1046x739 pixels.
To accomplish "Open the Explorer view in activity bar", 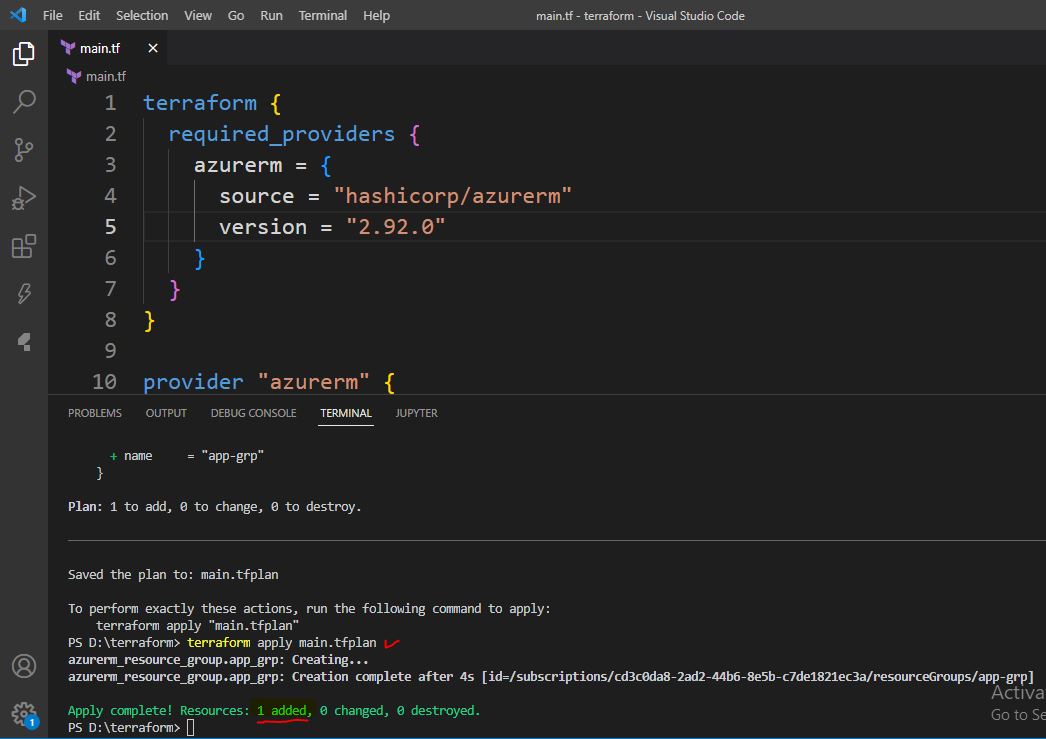I will tap(24, 54).
